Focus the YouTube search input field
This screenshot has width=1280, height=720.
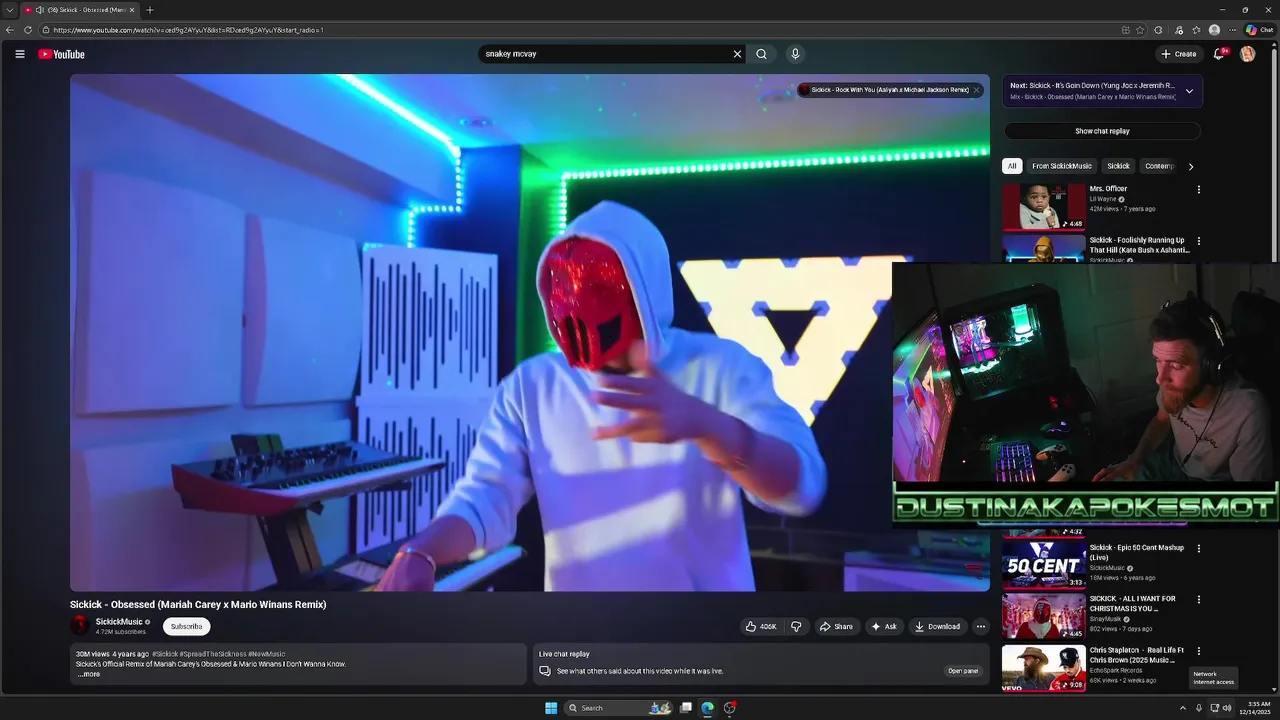point(605,54)
